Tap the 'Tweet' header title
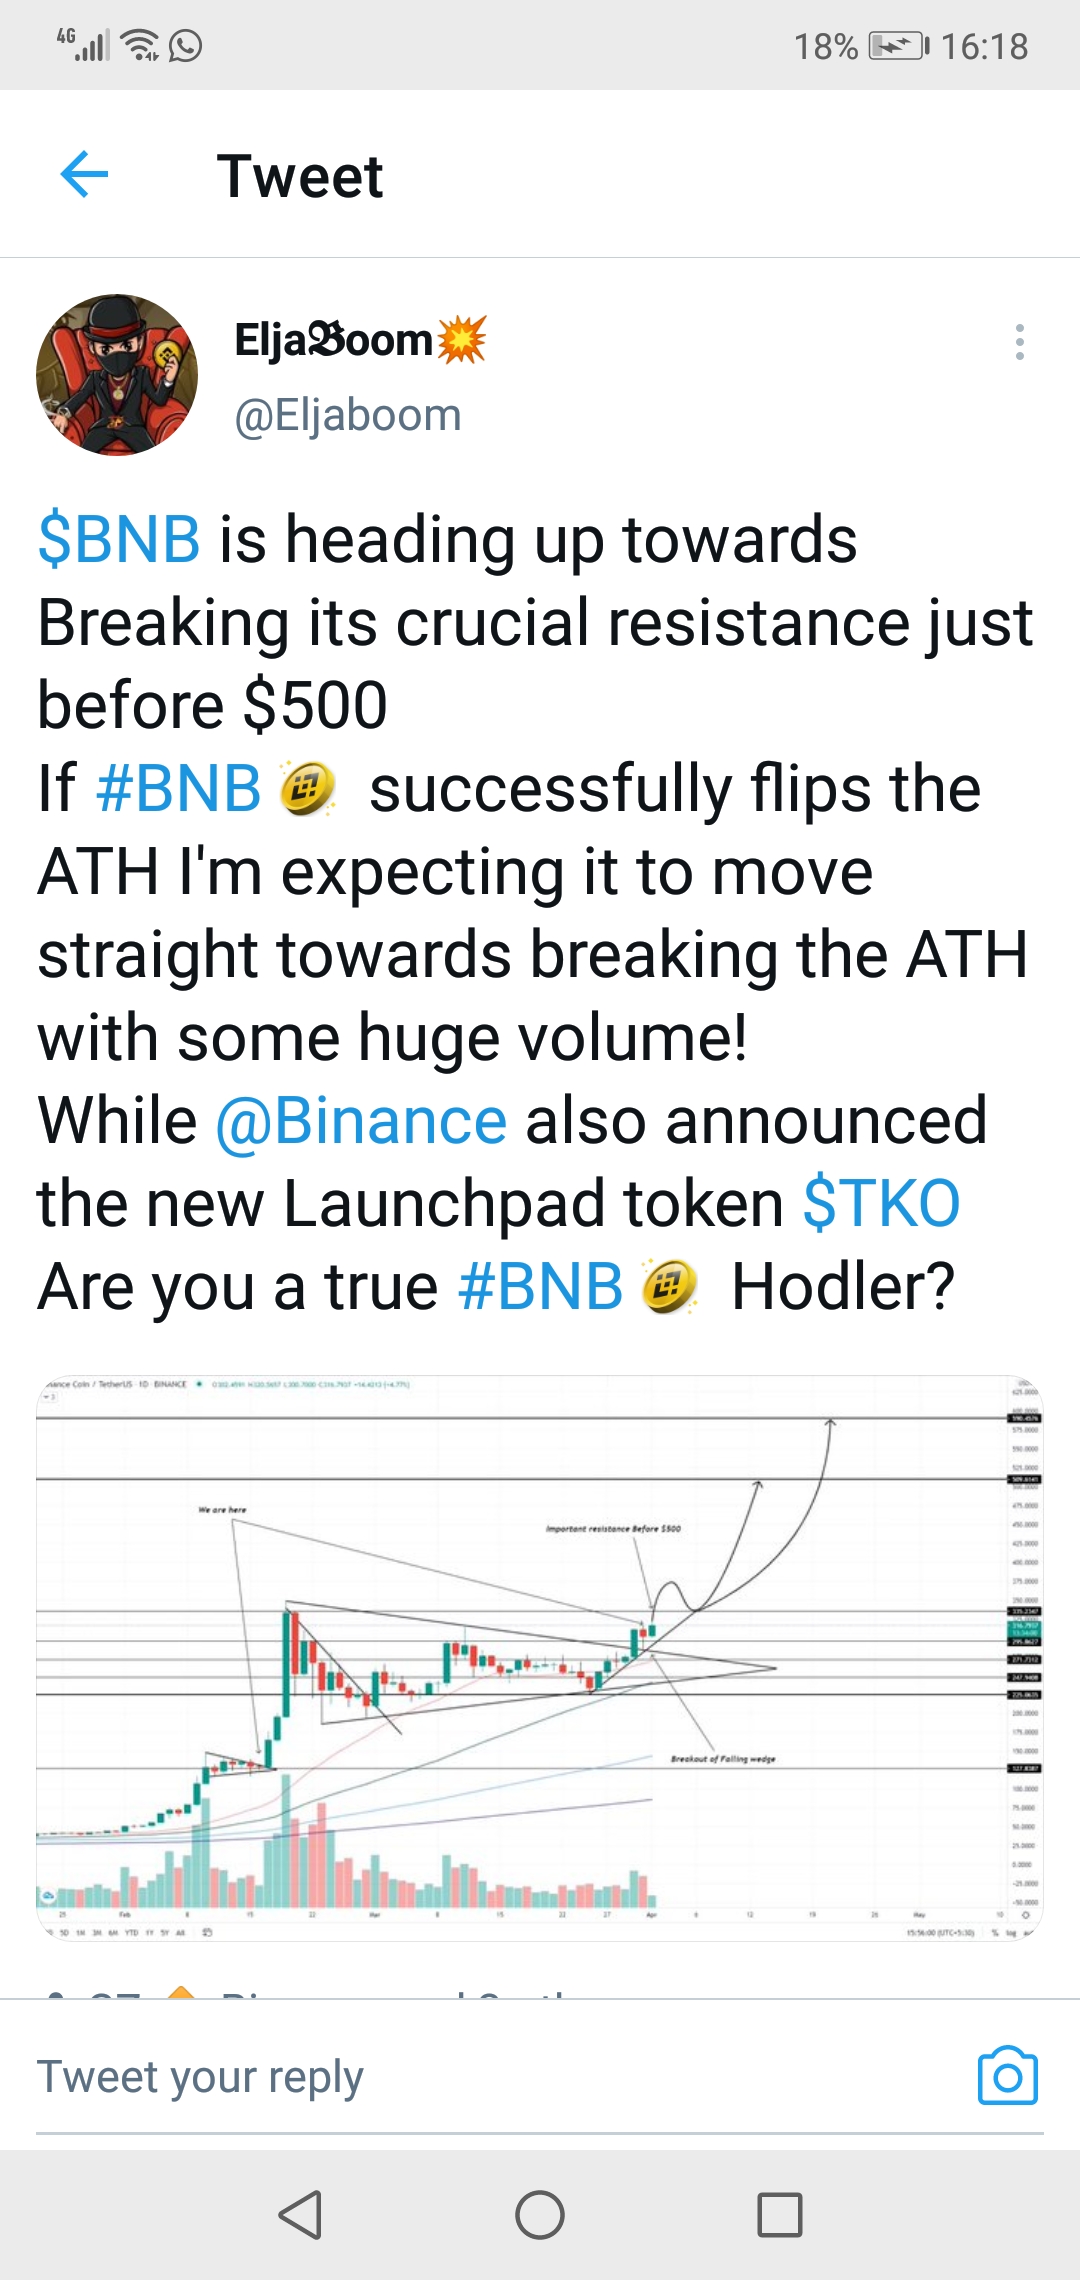 click(x=300, y=176)
